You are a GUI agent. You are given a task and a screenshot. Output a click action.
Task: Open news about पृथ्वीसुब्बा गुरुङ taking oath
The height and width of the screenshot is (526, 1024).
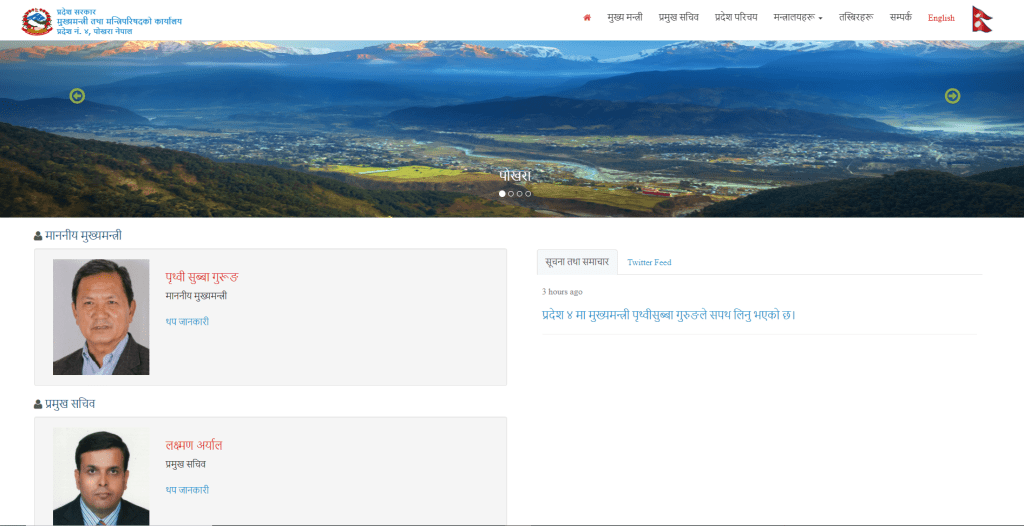669,315
